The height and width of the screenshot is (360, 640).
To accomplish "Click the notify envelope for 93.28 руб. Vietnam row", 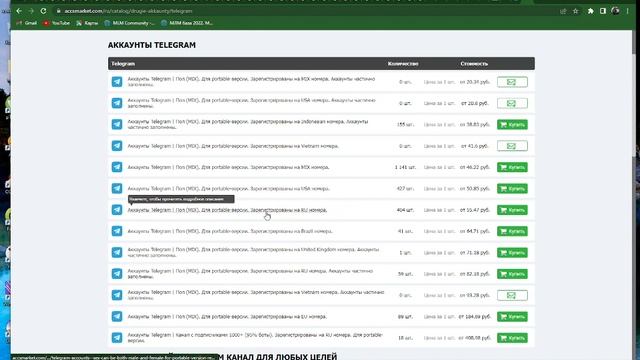I will coord(512,295).
